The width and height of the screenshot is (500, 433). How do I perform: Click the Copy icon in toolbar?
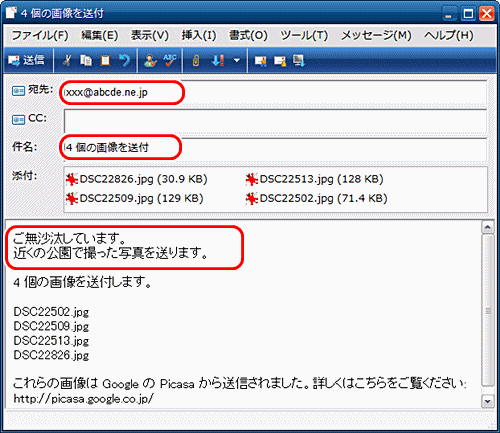tap(86, 61)
